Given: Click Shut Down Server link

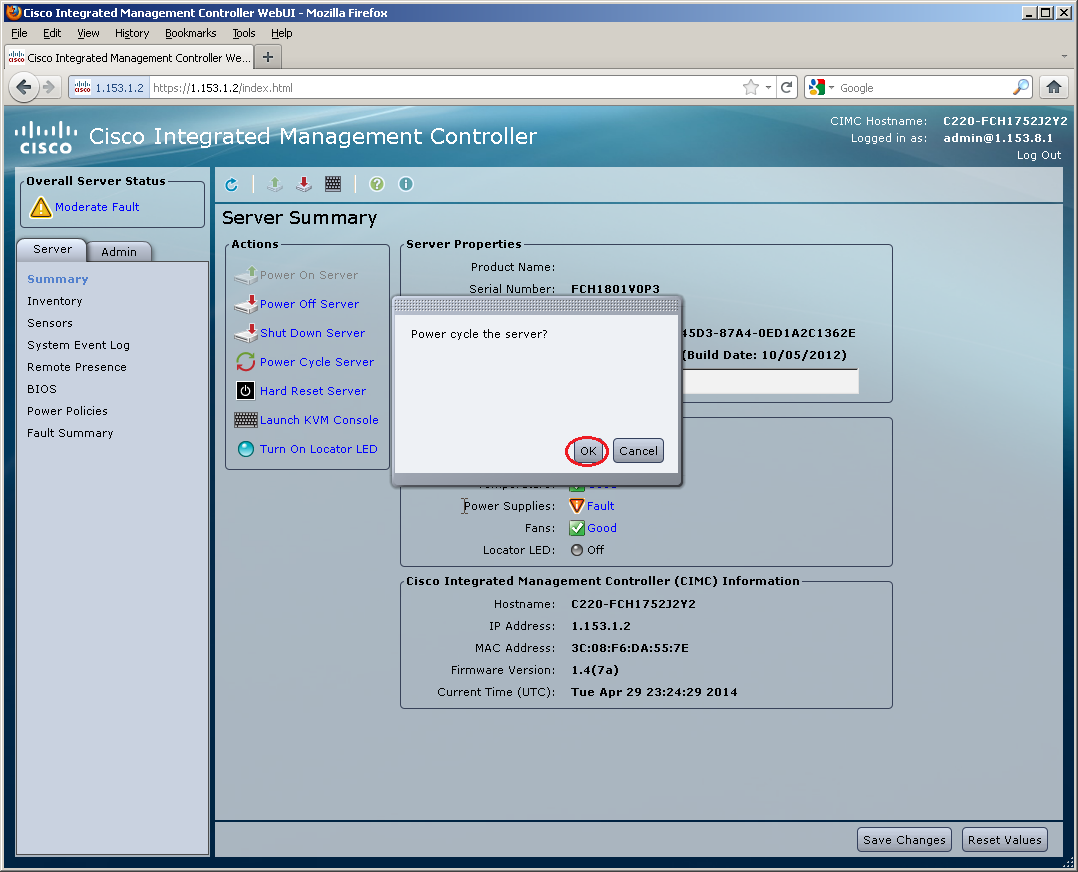Looking at the screenshot, I should click(313, 333).
